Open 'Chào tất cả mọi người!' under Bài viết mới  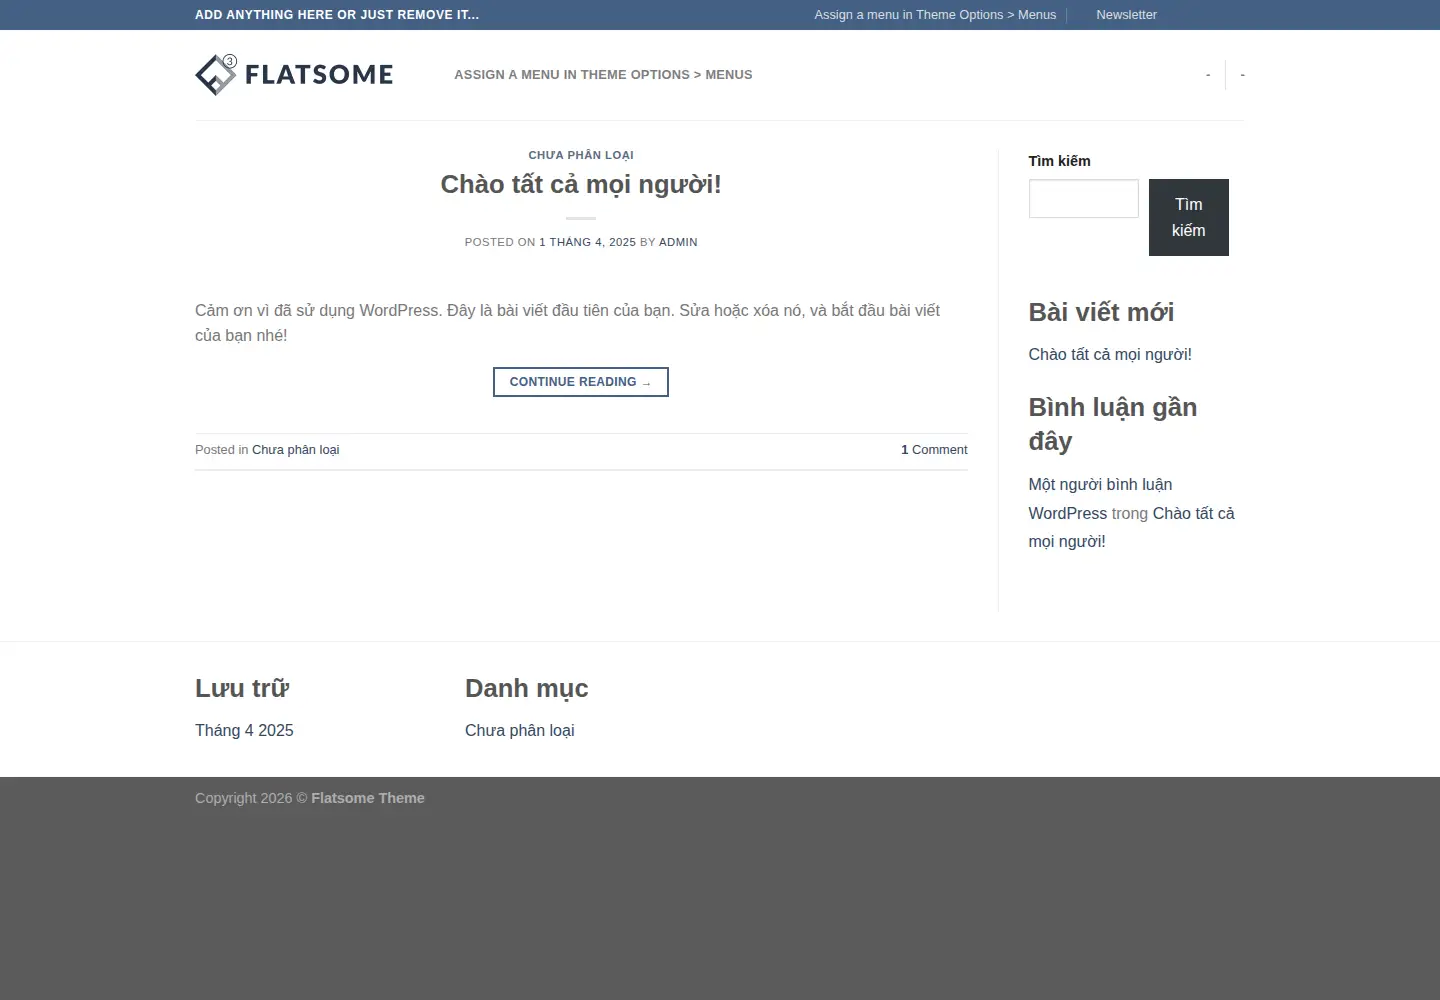coord(1110,354)
